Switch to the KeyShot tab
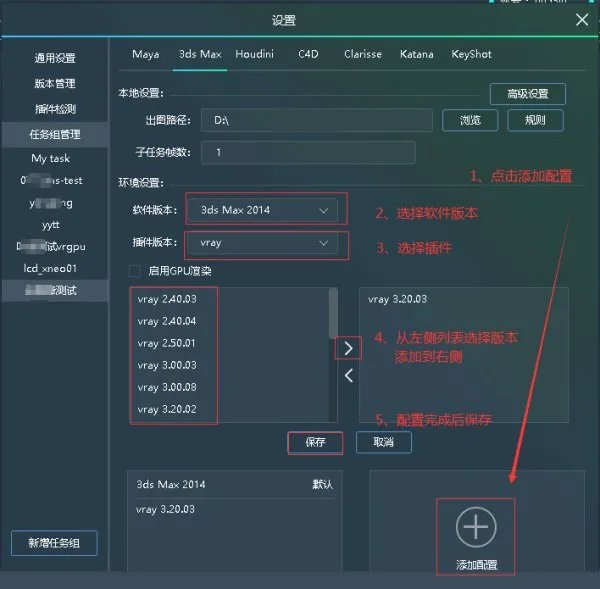Image resolution: width=600 pixels, height=589 pixels. (471, 54)
